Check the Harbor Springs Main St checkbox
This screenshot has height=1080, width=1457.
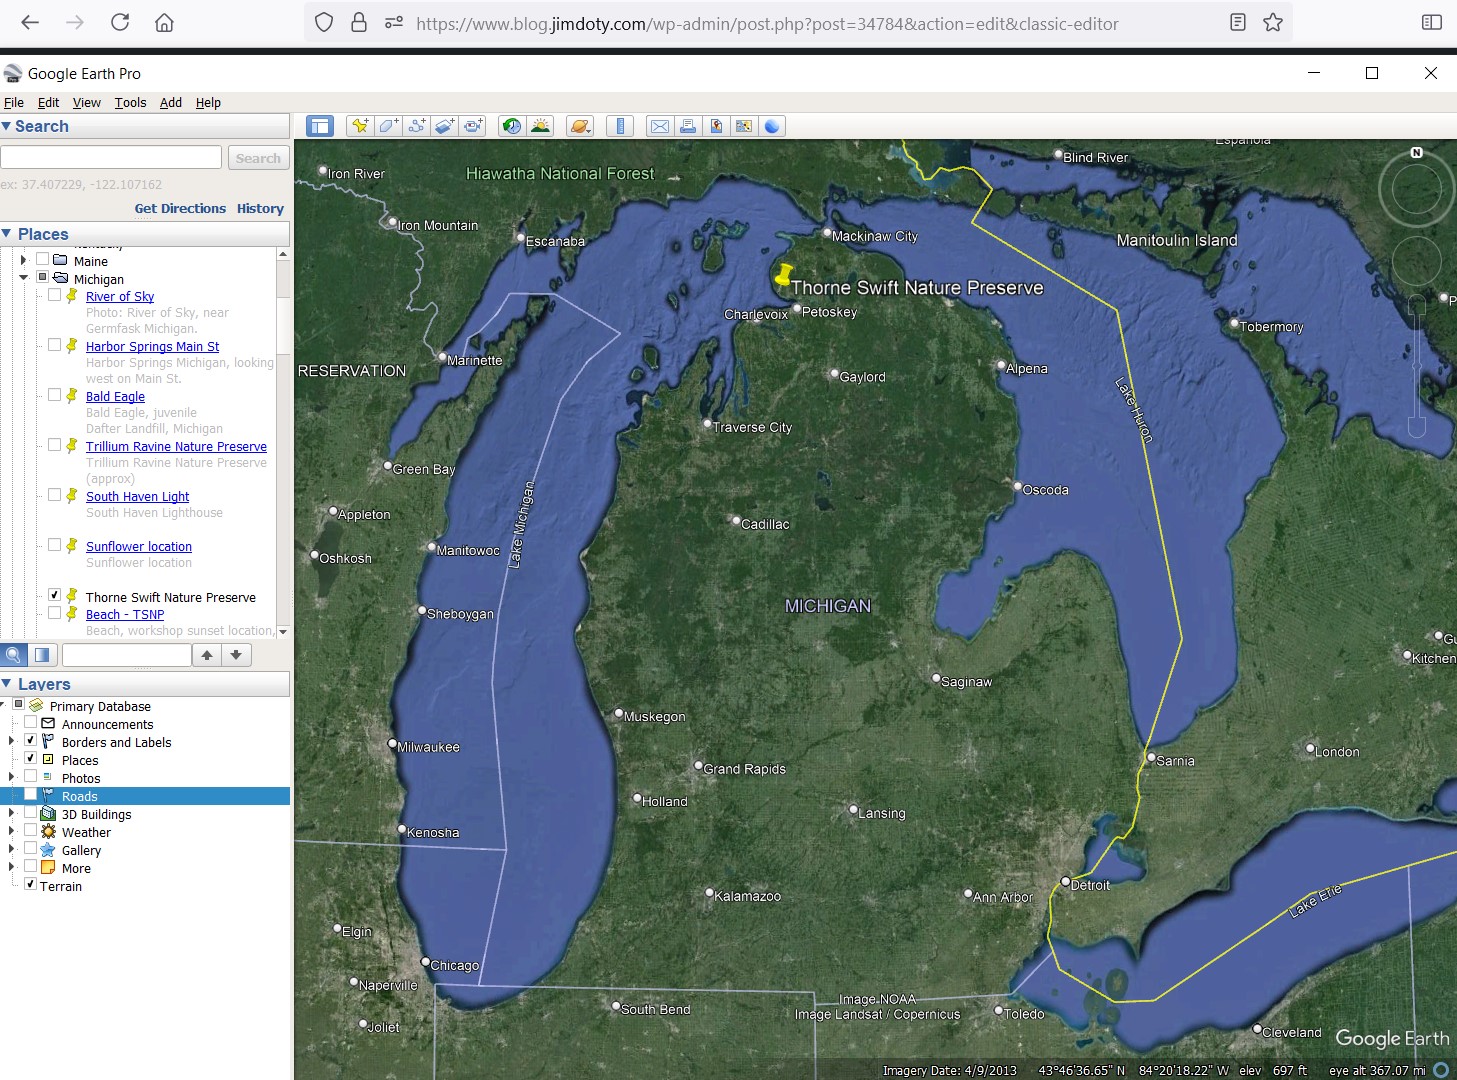pyautogui.click(x=55, y=345)
